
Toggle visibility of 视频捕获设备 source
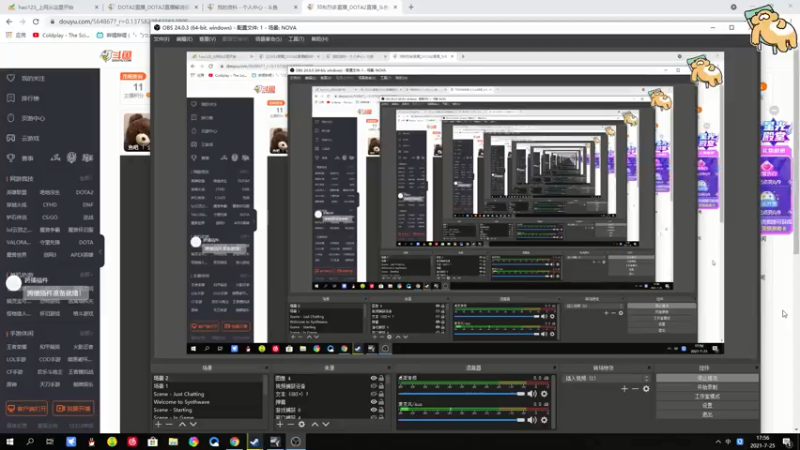(373, 386)
